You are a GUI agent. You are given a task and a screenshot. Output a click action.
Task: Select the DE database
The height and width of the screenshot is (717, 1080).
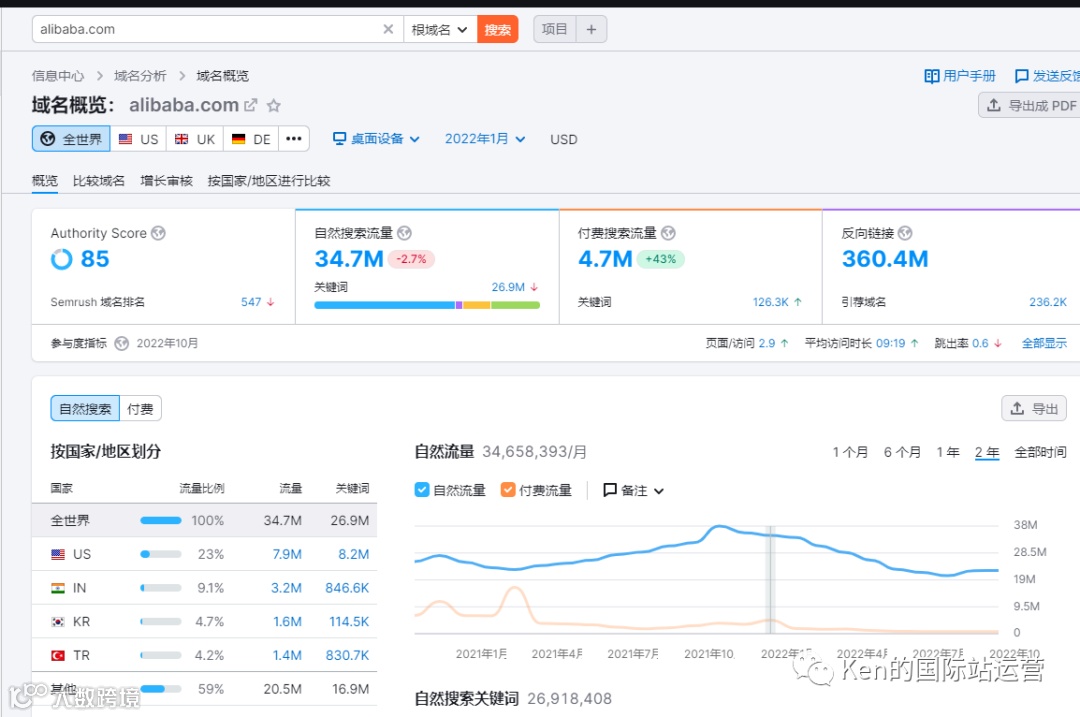click(x=251, y=139)
